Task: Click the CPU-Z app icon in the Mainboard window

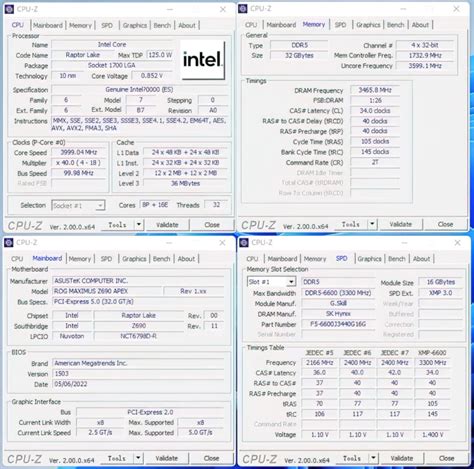Action: (x=9, y=242)
